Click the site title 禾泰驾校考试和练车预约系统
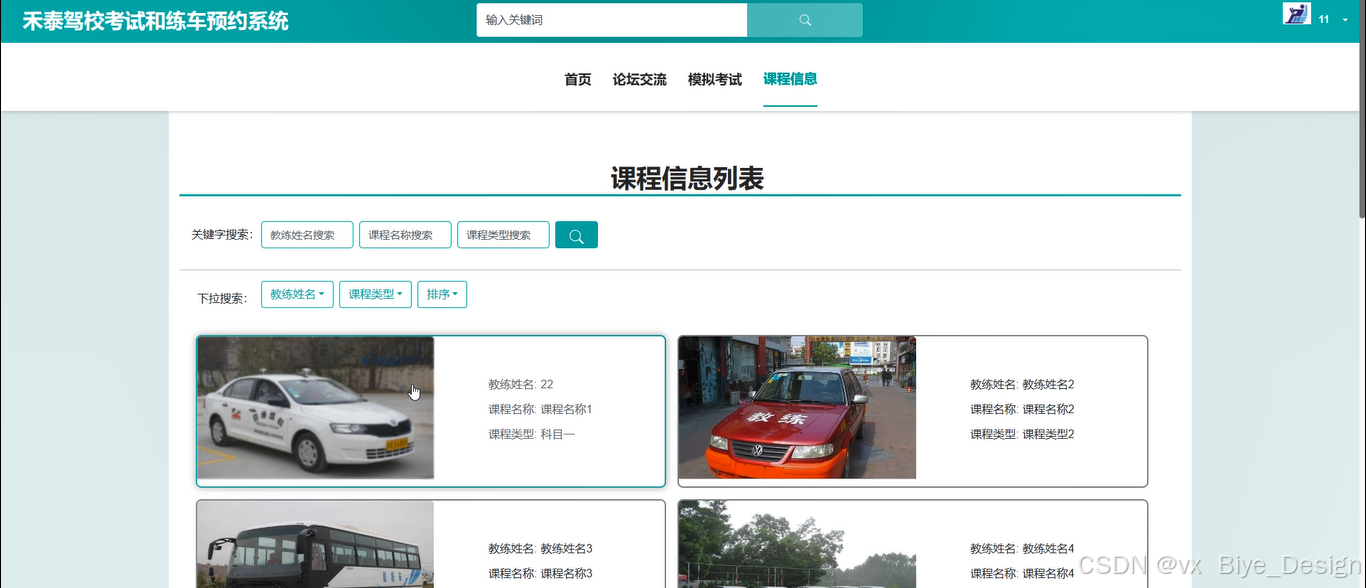 (x=156, y=21)
